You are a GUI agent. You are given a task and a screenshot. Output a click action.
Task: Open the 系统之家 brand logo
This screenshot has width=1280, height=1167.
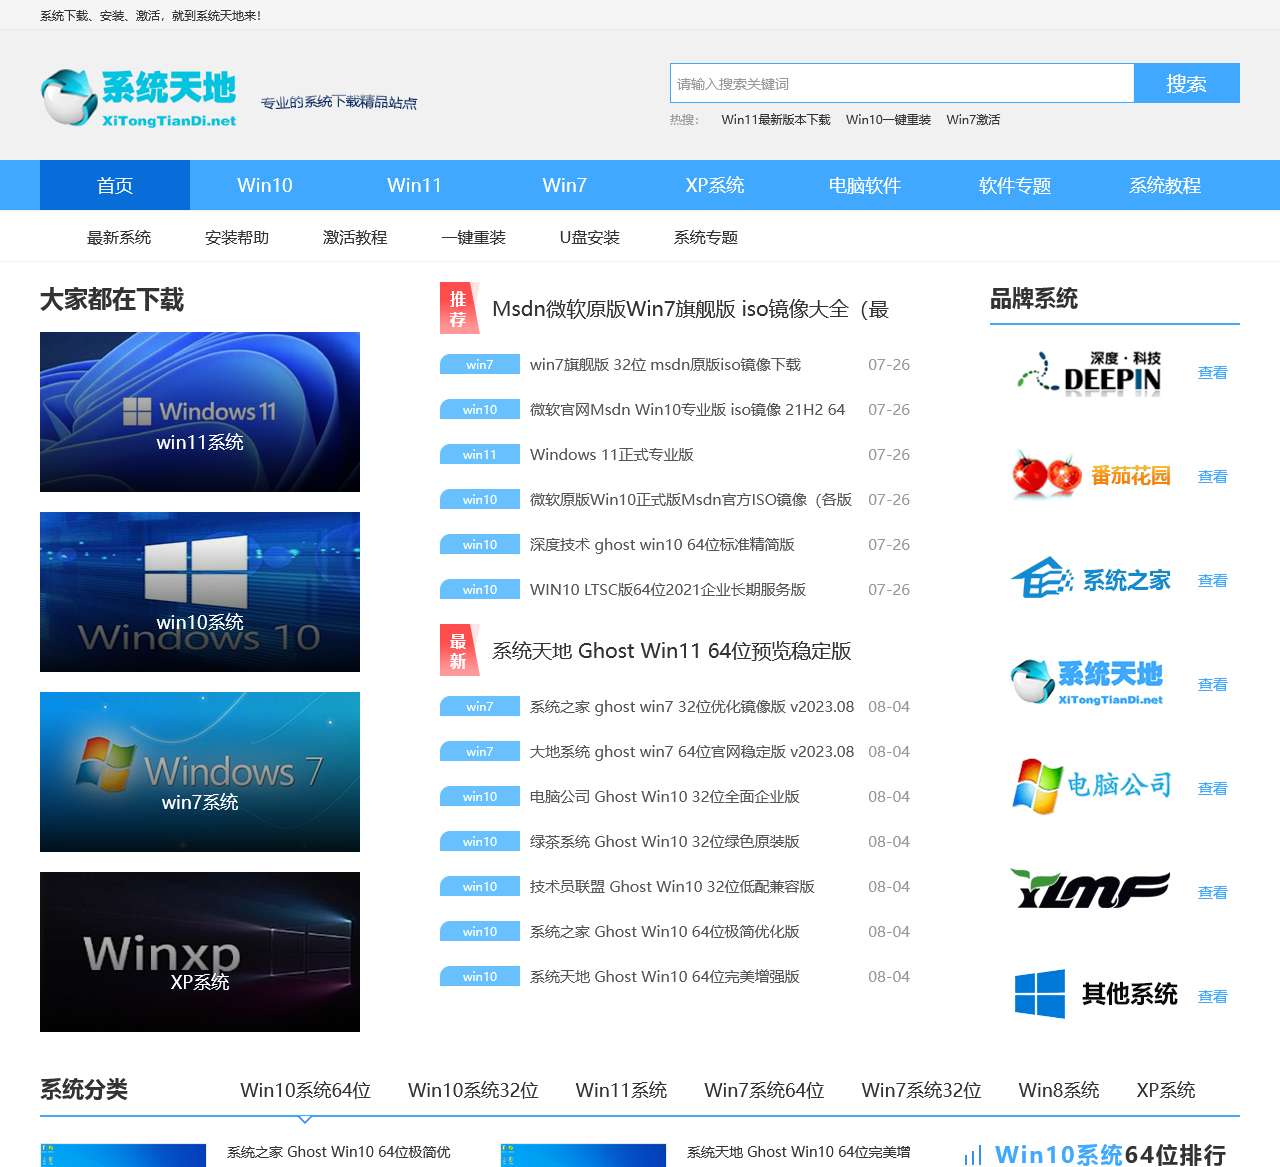click(x=1090, y=580)
